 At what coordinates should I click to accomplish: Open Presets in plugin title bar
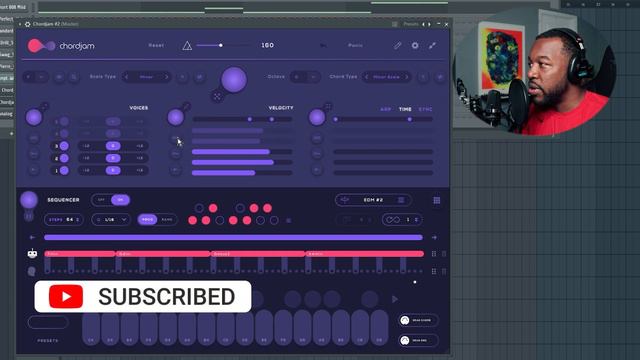pos(411,24)
